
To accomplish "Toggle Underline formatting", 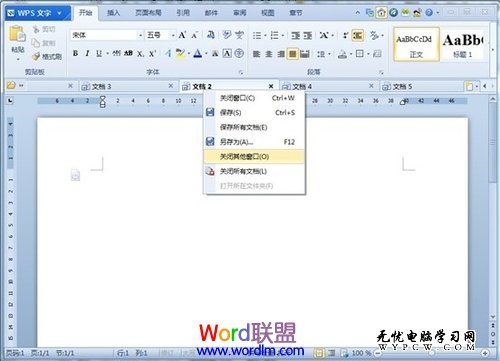I will click(x=99, y=53).
